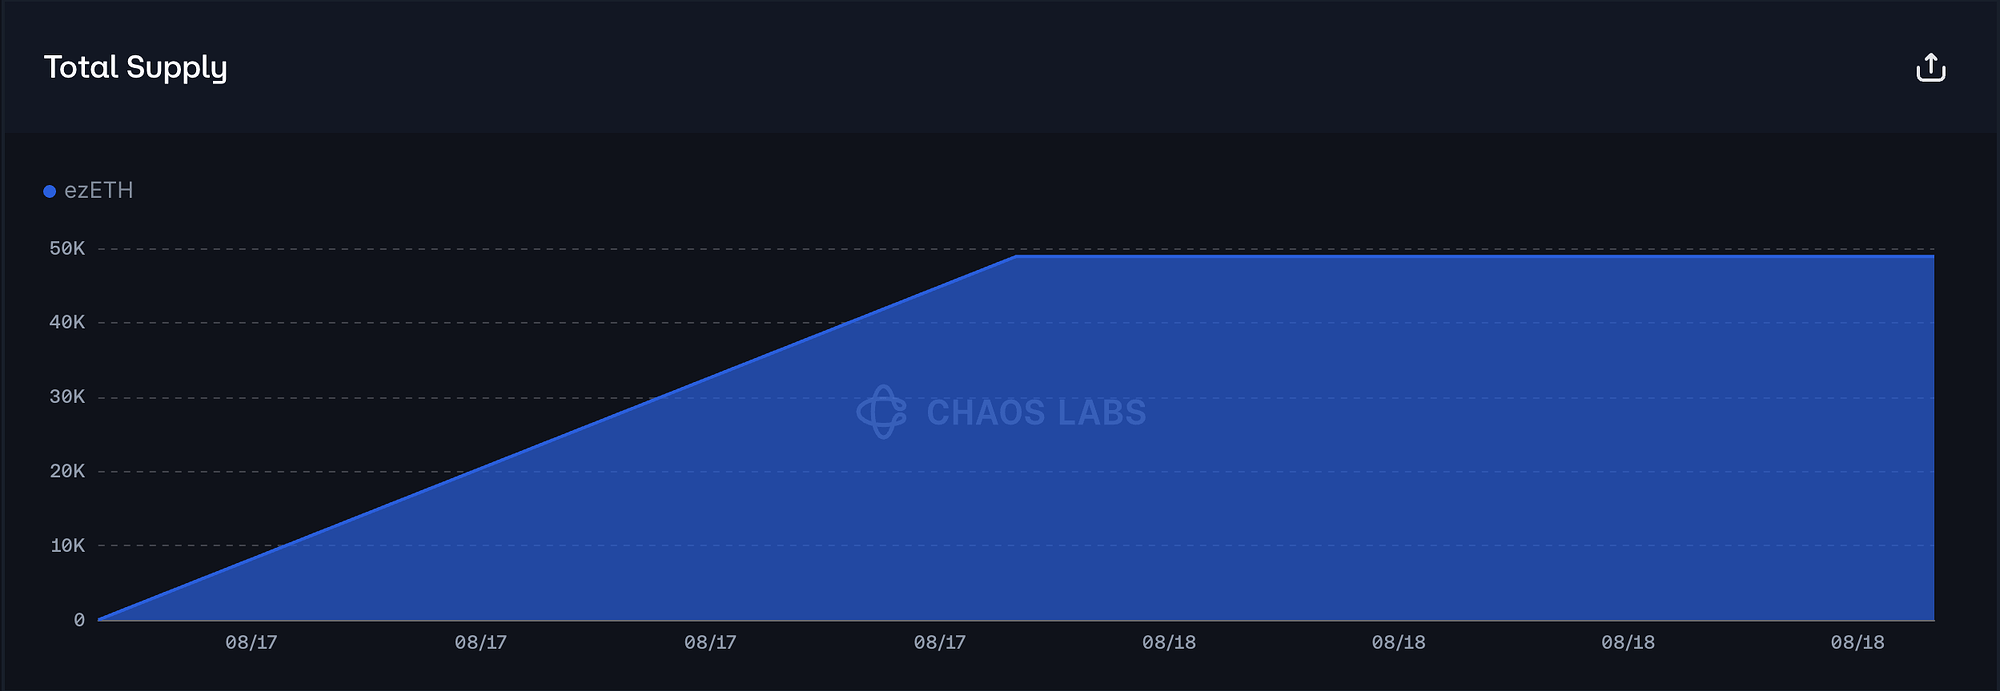
Task: Click the point where supply line plateaus
Action: pos(1016,256)
